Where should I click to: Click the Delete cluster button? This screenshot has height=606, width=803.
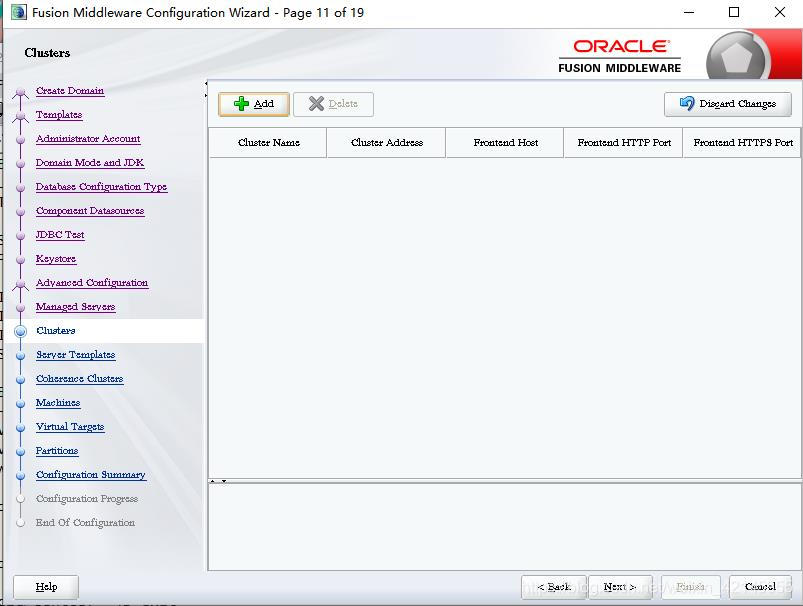click(x=333, y=104)
